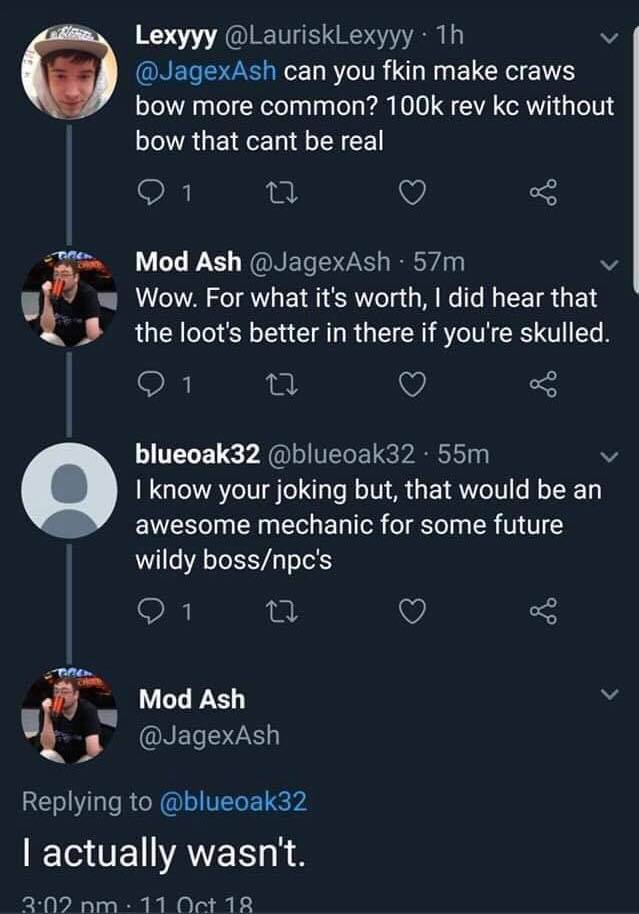Share blueoak32's tweet using share icon

pyautogui.click(x=543, y=611)
